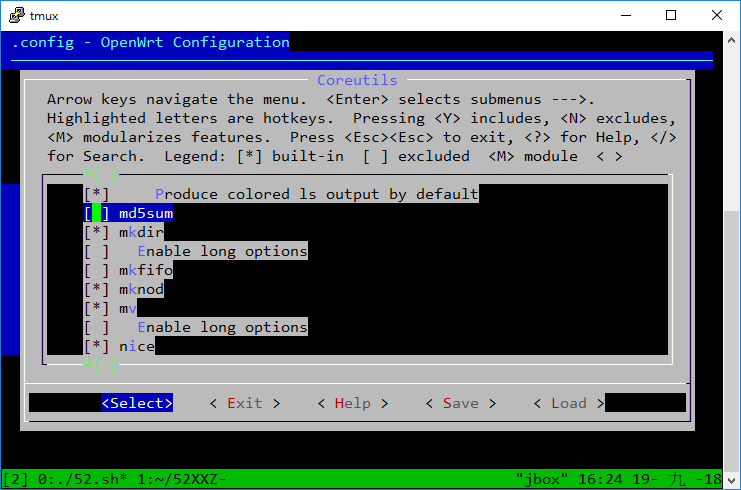Toggle the mkdir checkbox
The image size is (741, 490).
coord(96,232)
